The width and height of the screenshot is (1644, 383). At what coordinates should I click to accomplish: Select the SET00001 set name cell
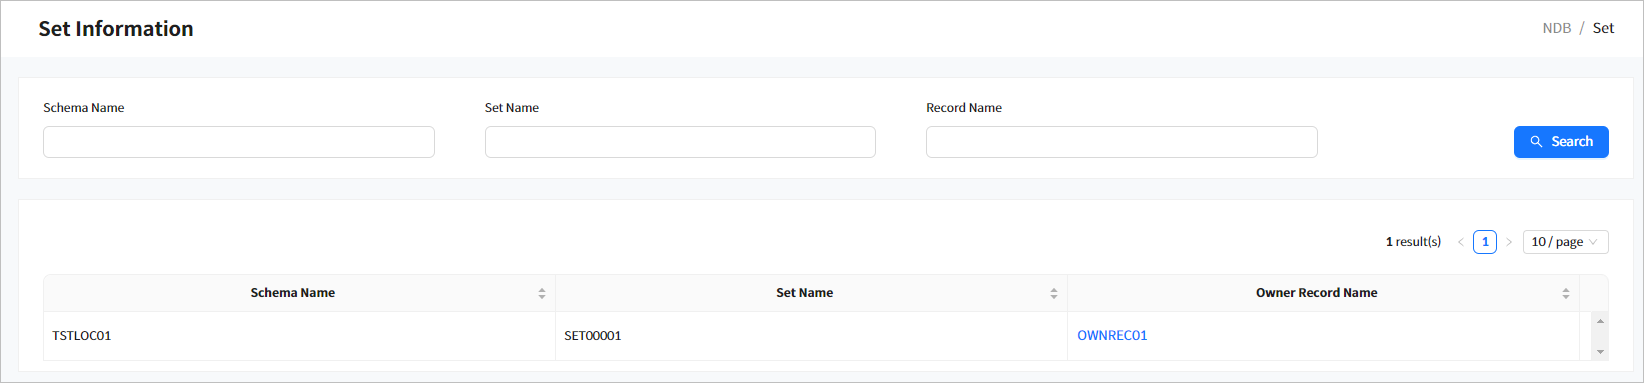click(x=811, y=336)
